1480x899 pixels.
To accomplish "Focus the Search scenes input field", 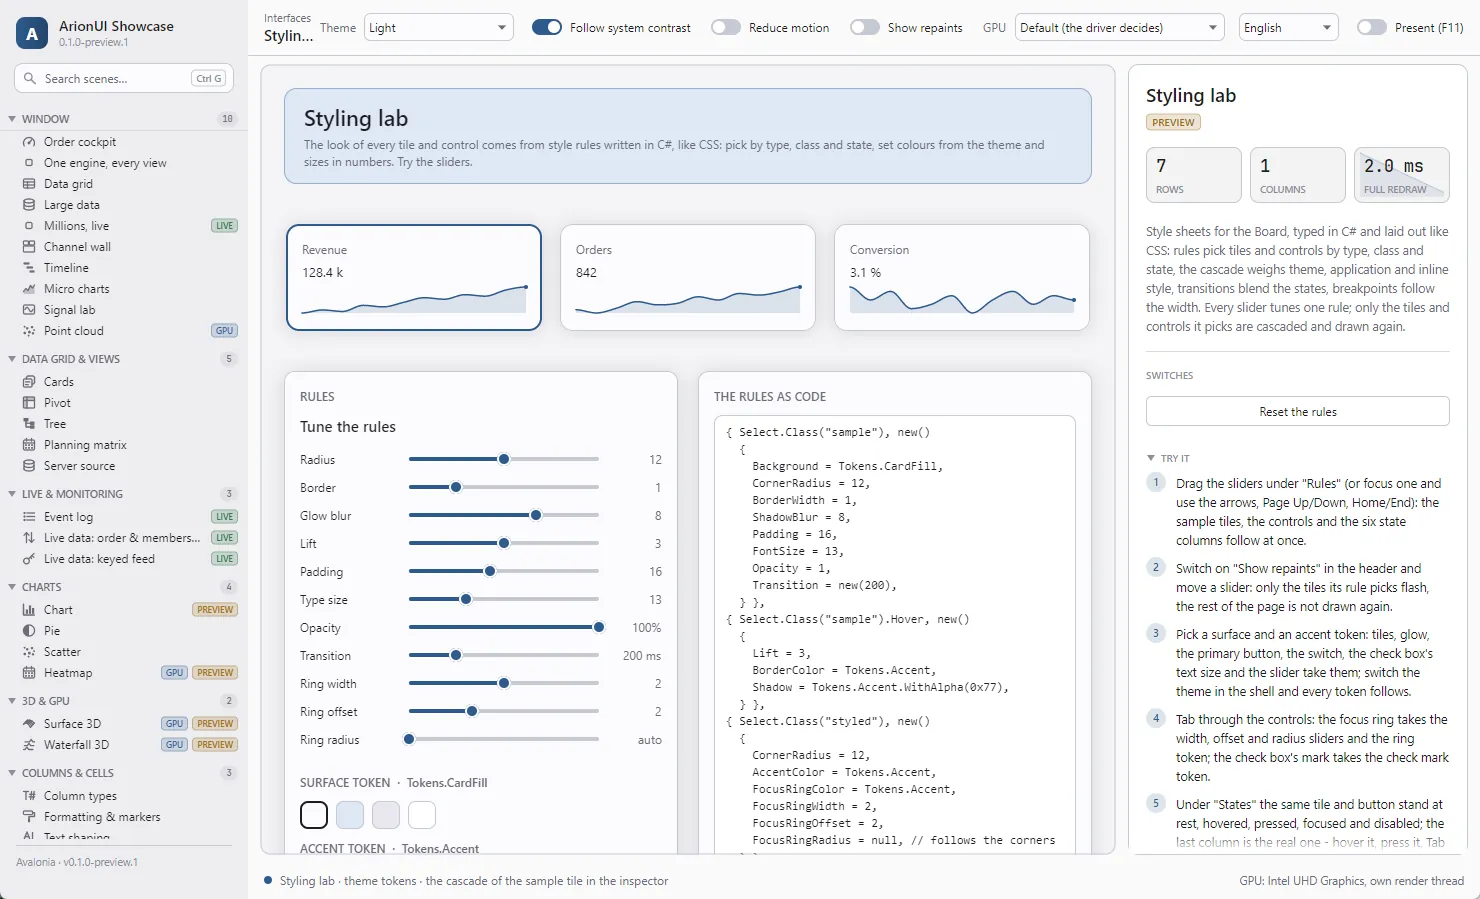I will pyautogui.click(x=124, y=78).
